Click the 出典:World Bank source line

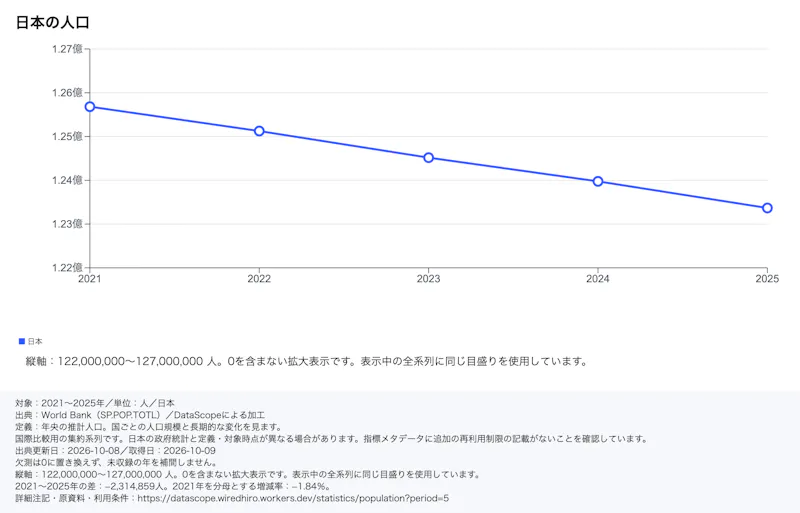[x=140, y=415]
